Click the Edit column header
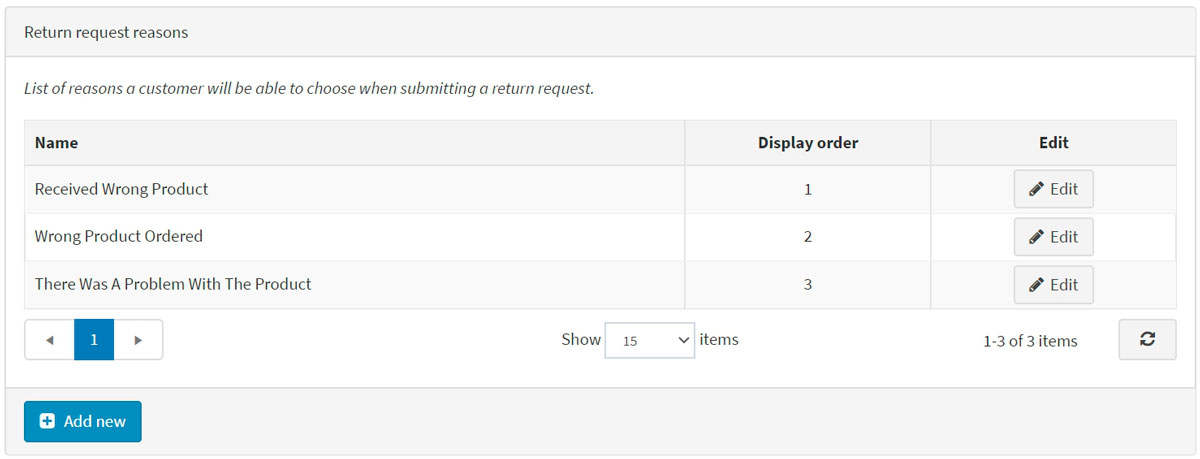The width and height of the screenshot is (1200, 459). (1053, 143)
